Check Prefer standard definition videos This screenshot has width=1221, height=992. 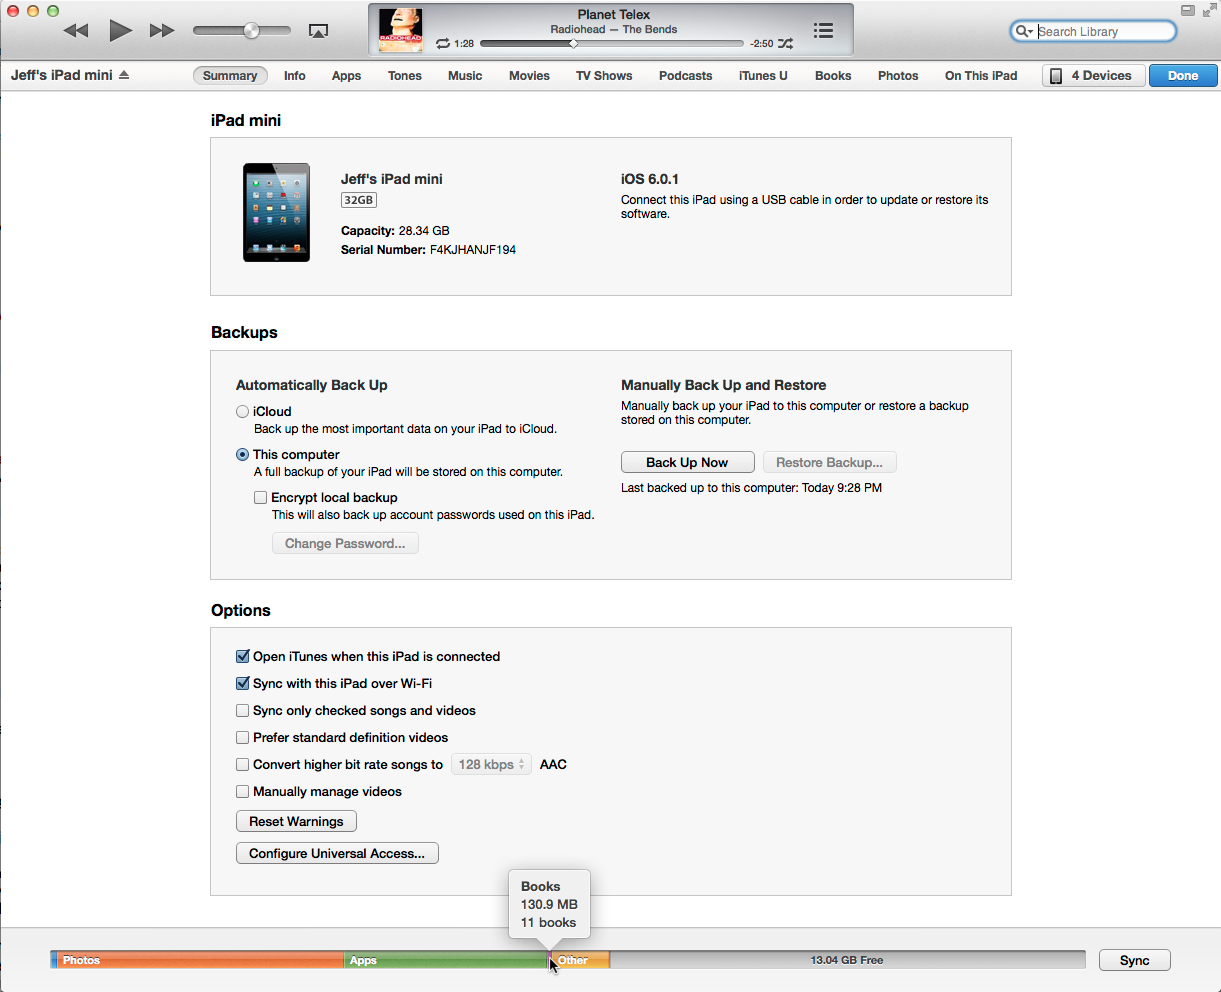click(x=242, y=737)
